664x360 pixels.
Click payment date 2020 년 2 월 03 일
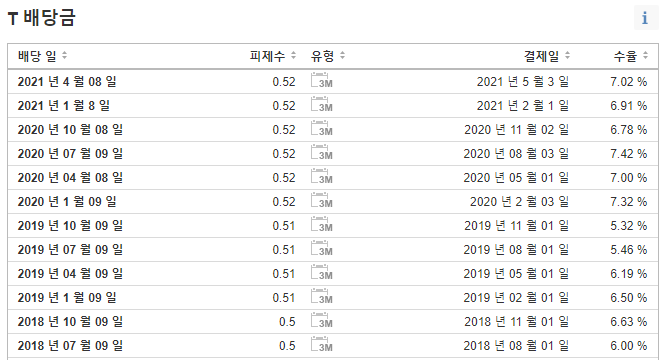(520, 202)
